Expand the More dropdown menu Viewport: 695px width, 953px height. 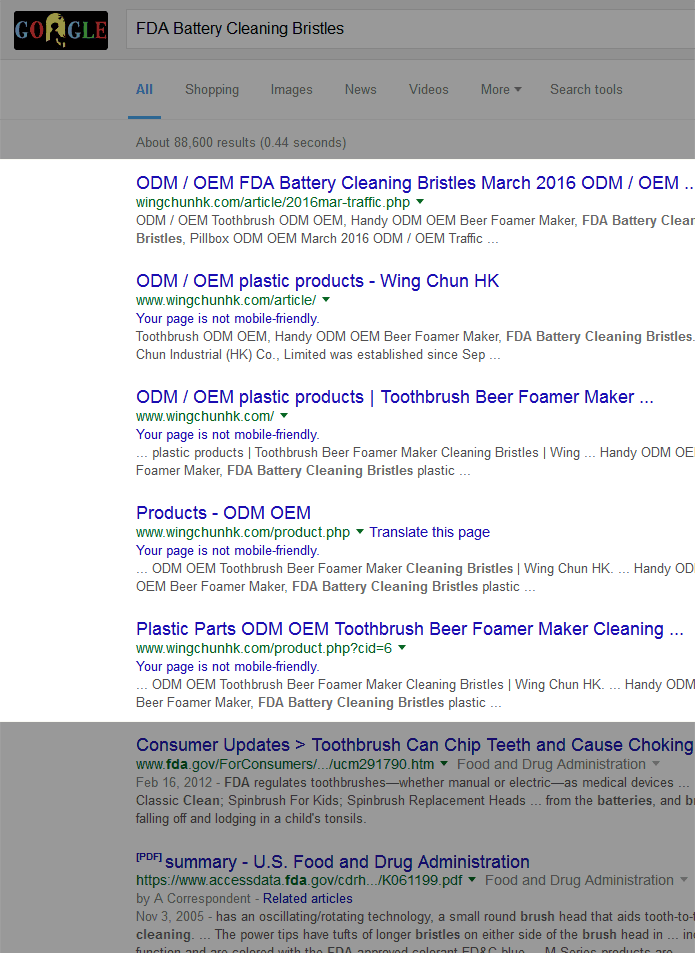pos(501,89)
